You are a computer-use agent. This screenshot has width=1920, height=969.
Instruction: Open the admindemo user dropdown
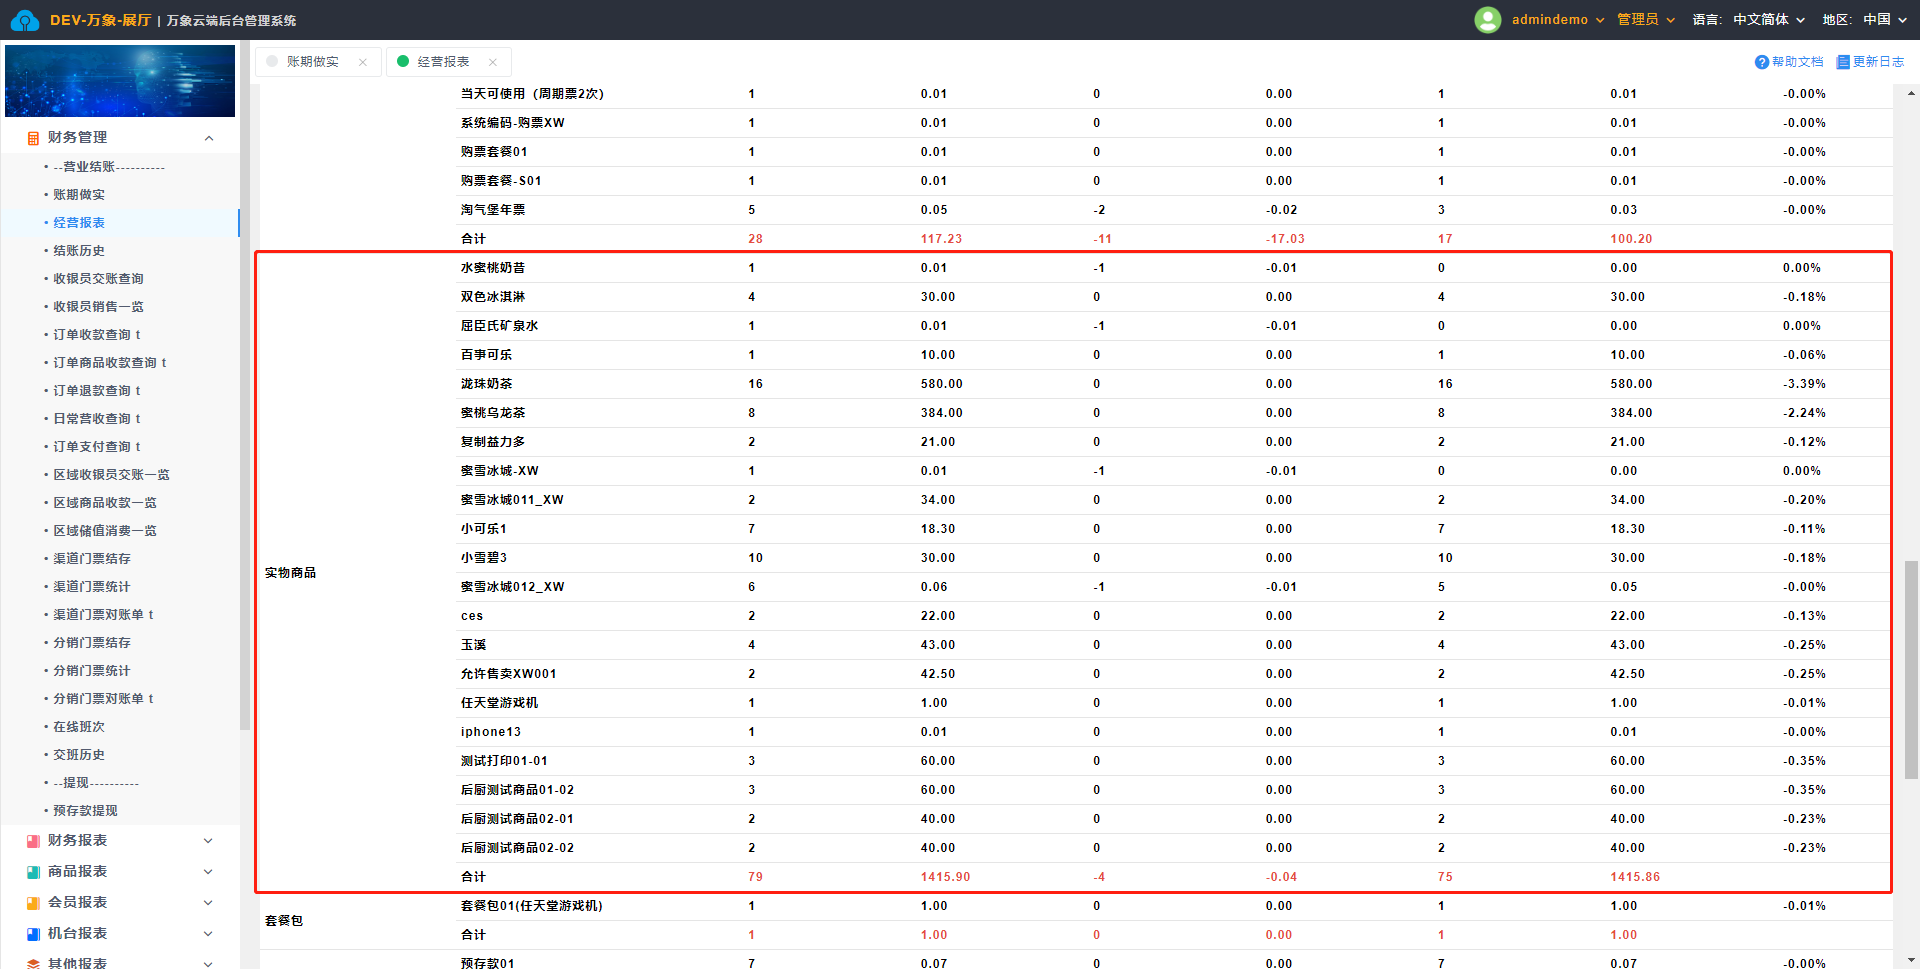click(1558, 20)
